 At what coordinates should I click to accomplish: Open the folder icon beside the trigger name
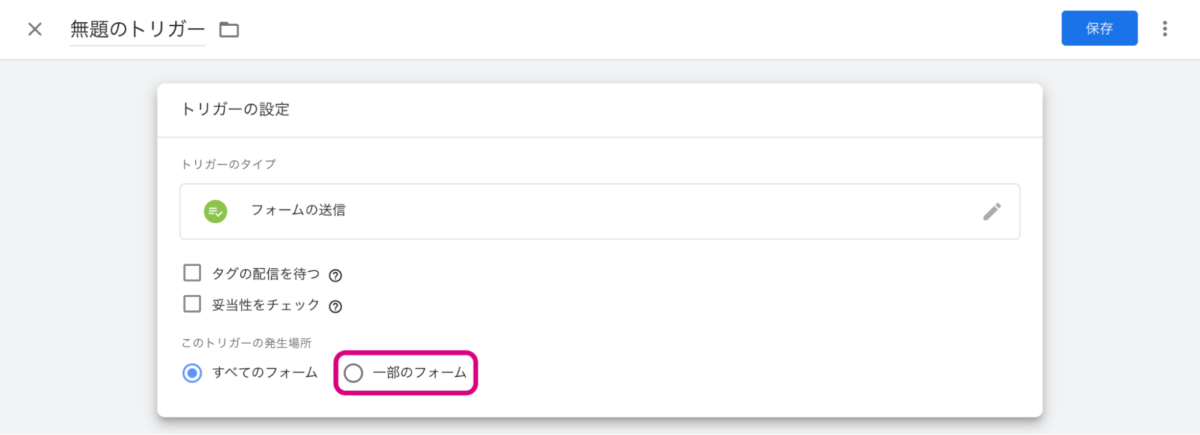pos(229,30)
